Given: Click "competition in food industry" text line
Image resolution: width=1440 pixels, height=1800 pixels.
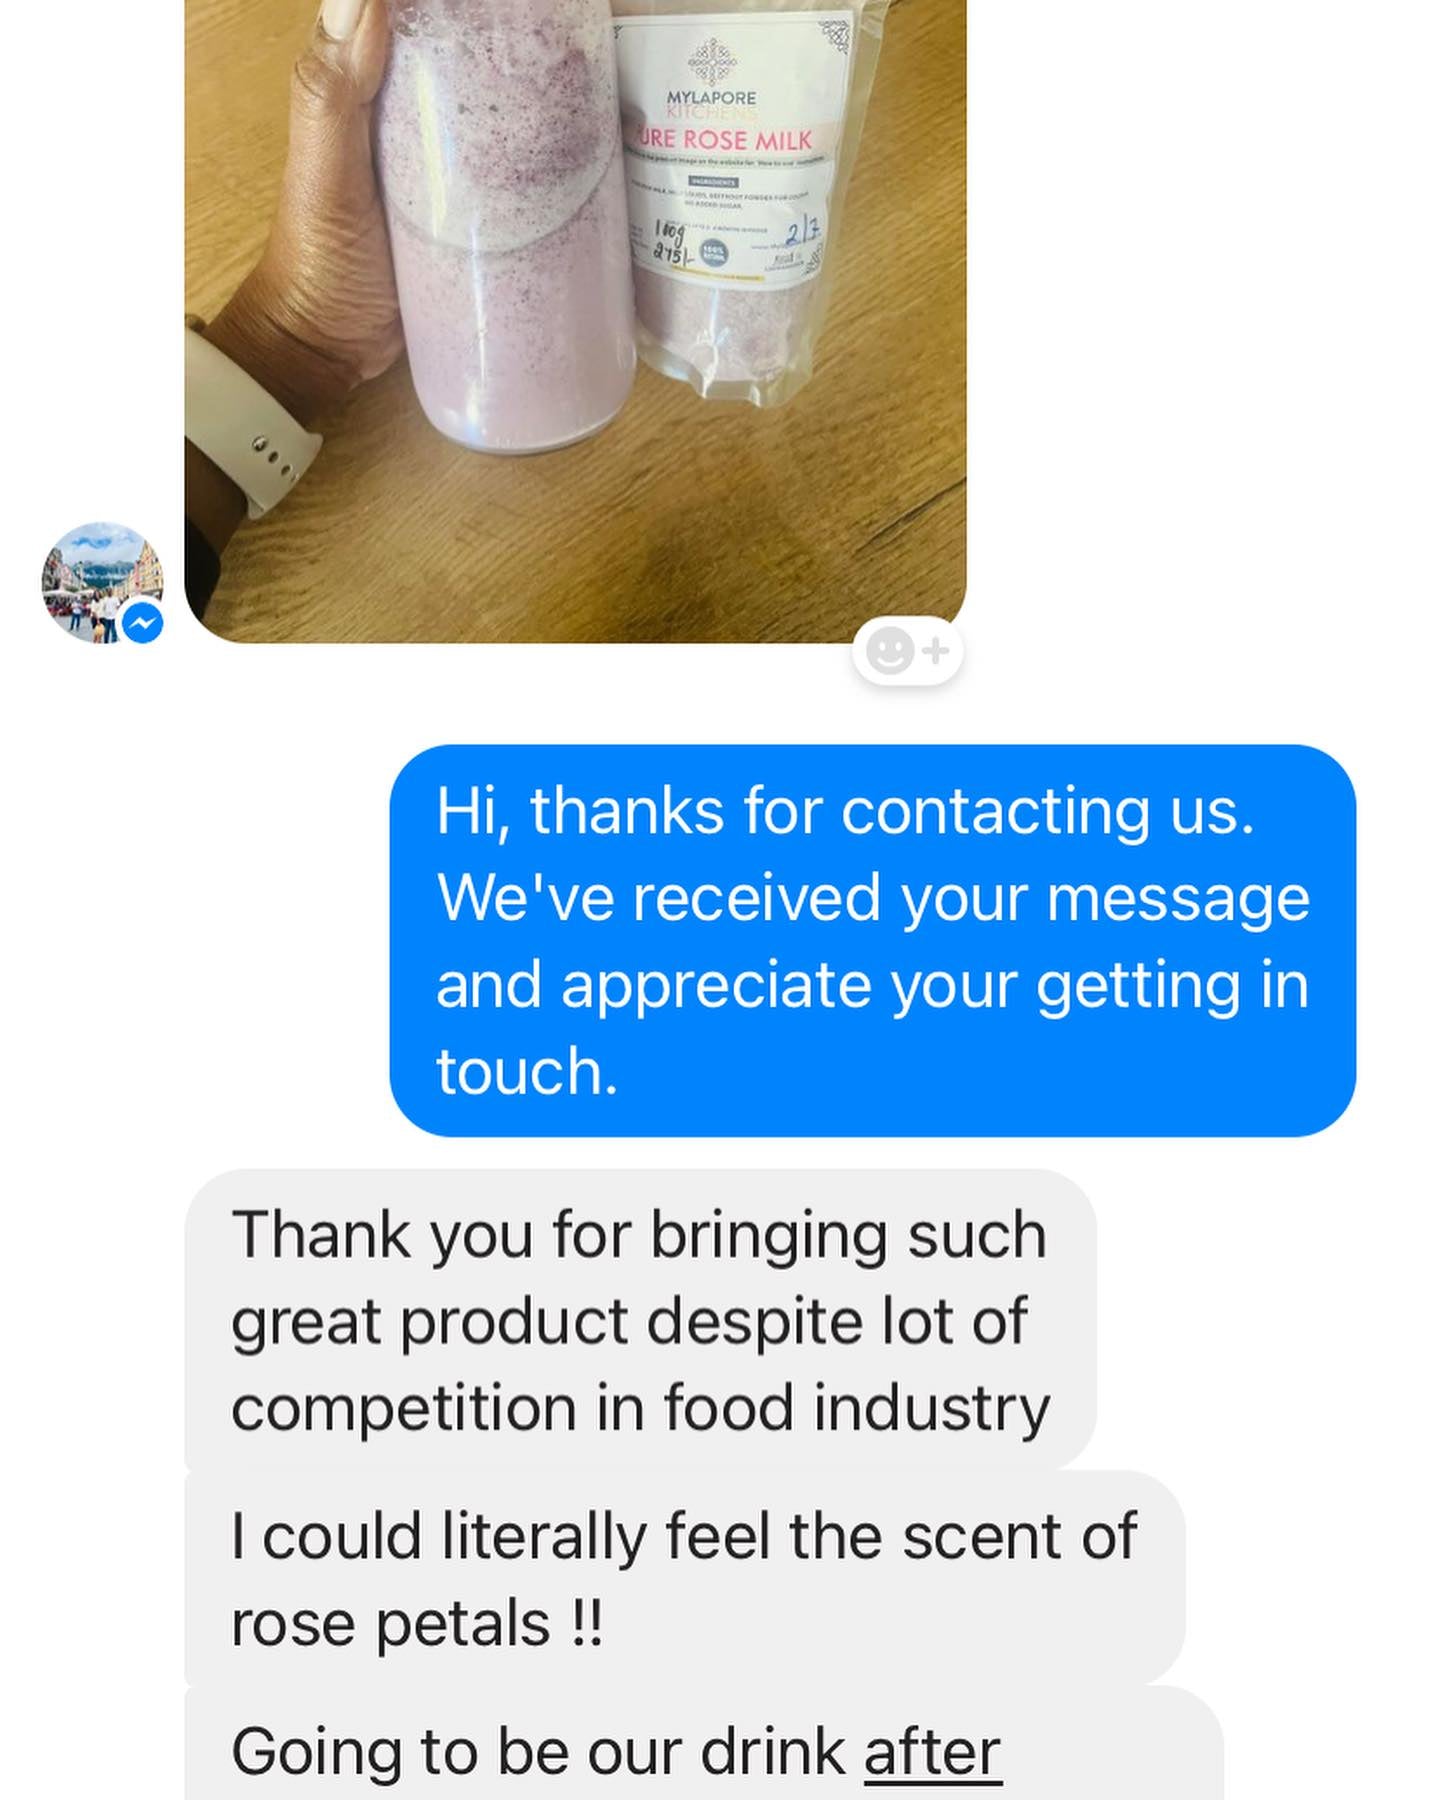Looking at the screenshot, I should coord(640,1407).
